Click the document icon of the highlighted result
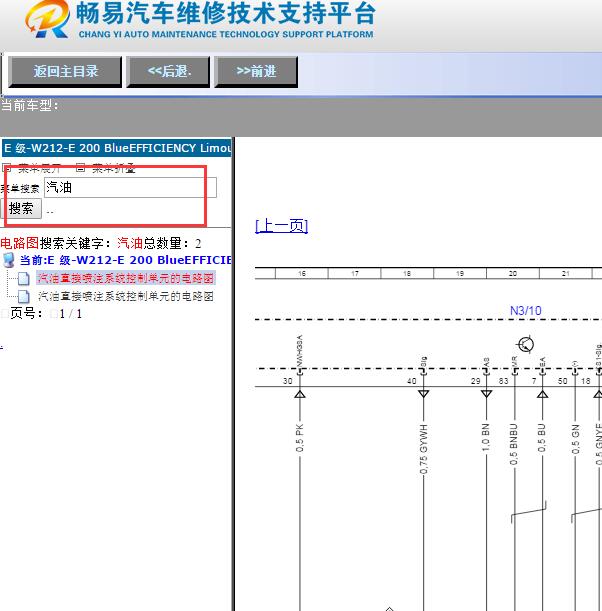Image resolution: width=602 pixels, height=611 pixels. point(23,279)
